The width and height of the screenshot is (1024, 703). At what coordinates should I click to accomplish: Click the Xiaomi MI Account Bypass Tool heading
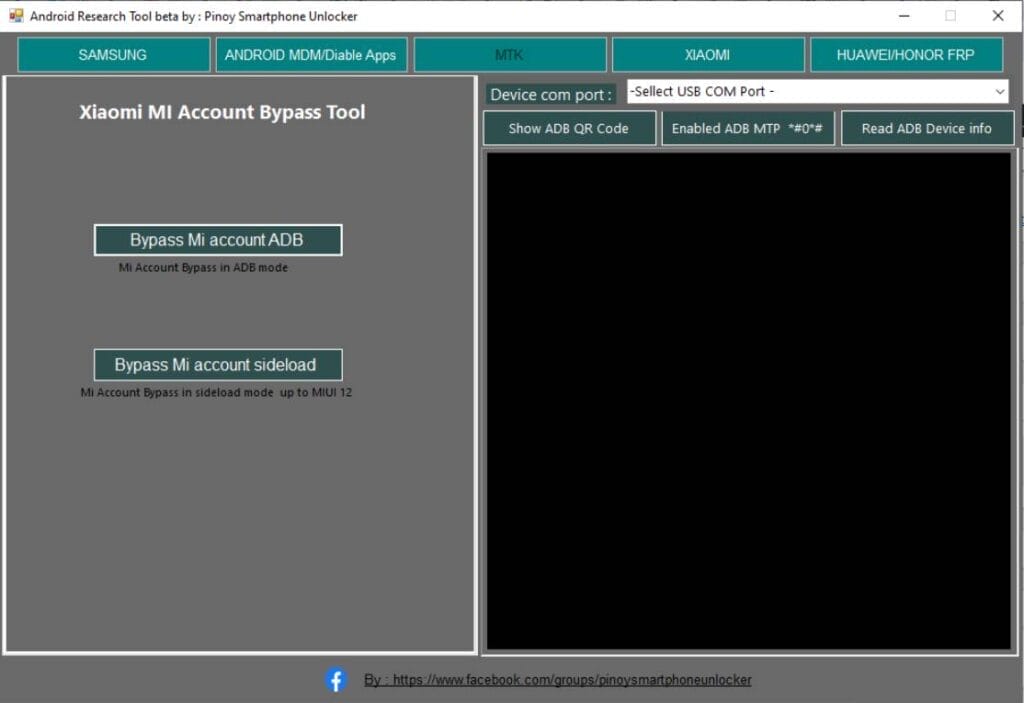tap(222, 112)
